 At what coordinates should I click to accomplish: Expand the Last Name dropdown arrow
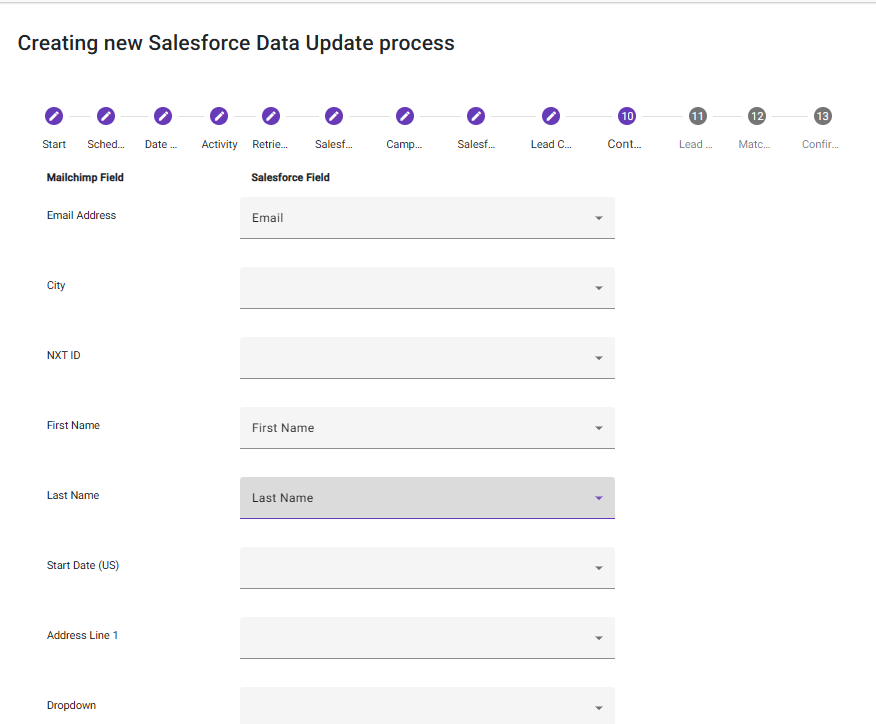599,498
